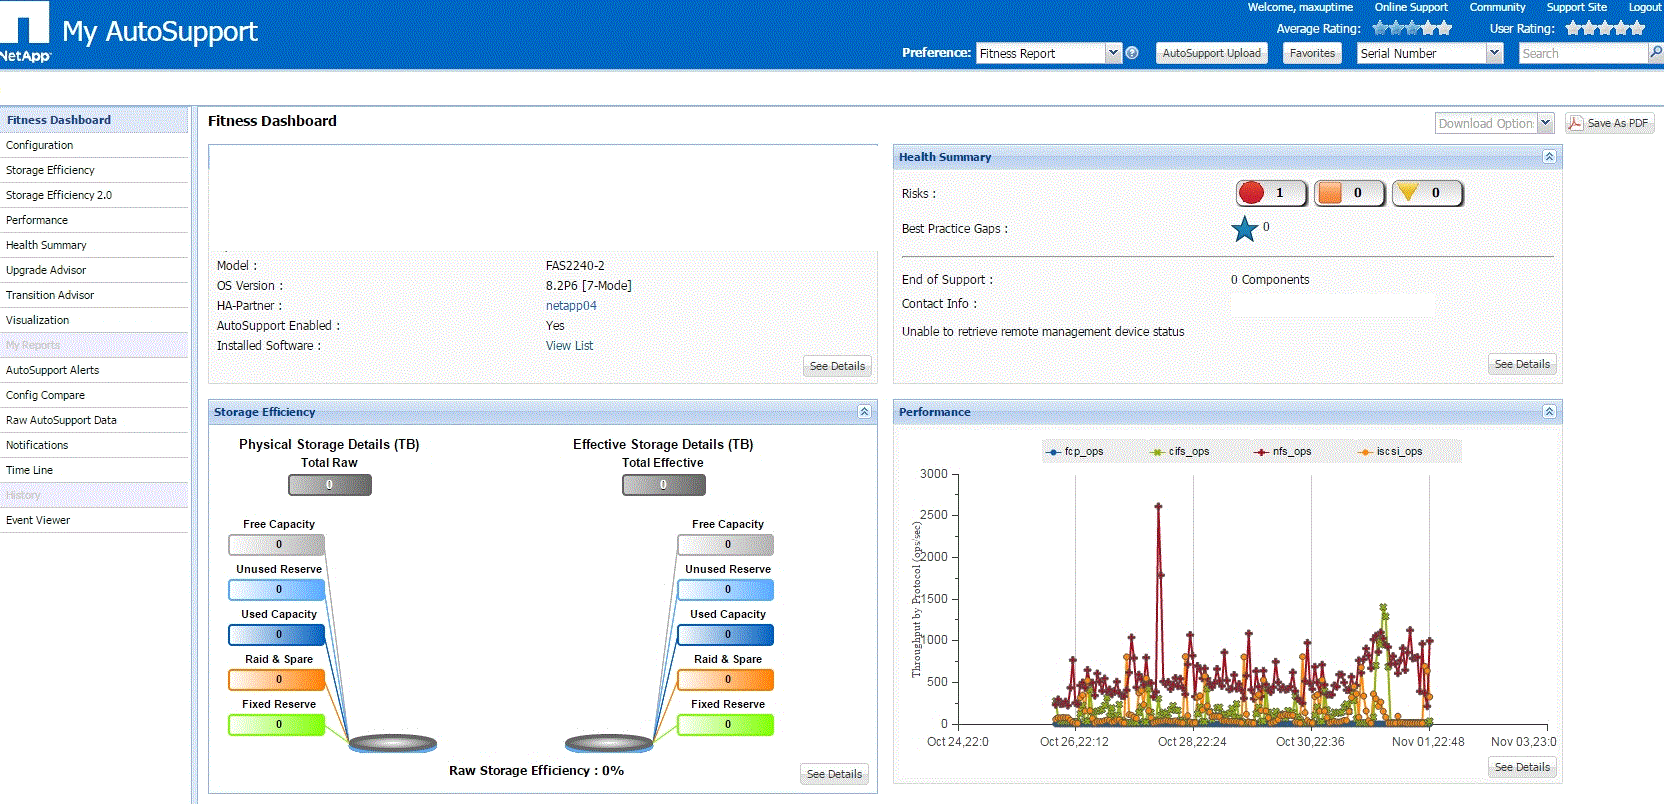Open Storage Efficiency 2.0 in sidebar
The height and width of the screenshot is (804, 1664).
pyautogui.click(x=59, y=195)
